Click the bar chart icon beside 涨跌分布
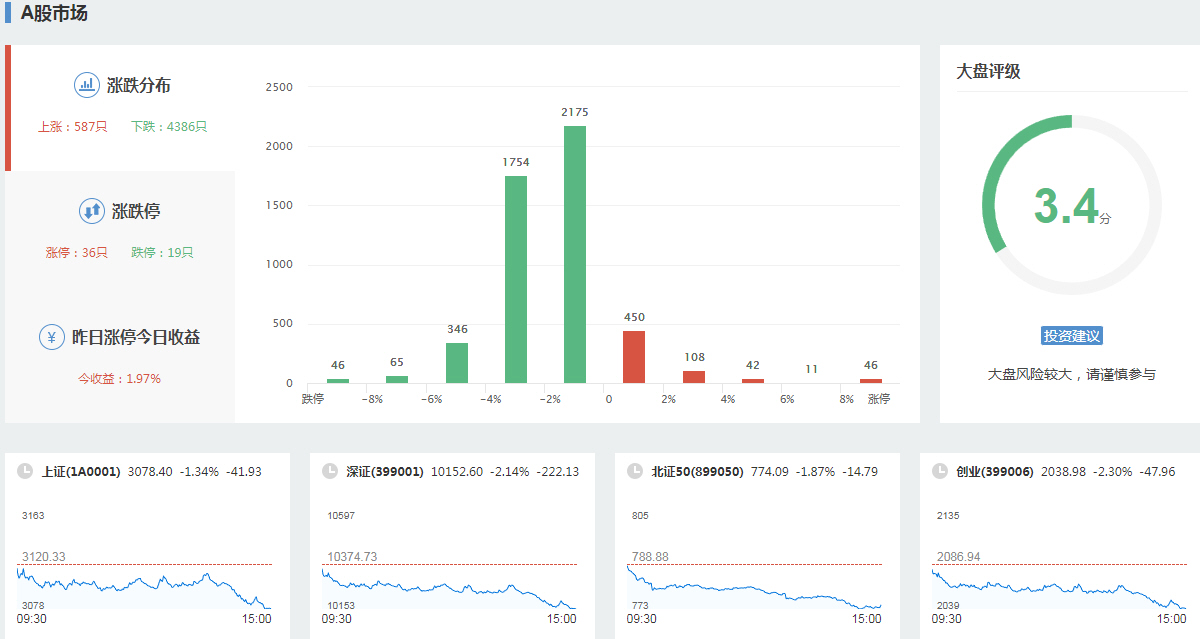 click(x=87, y=85)
